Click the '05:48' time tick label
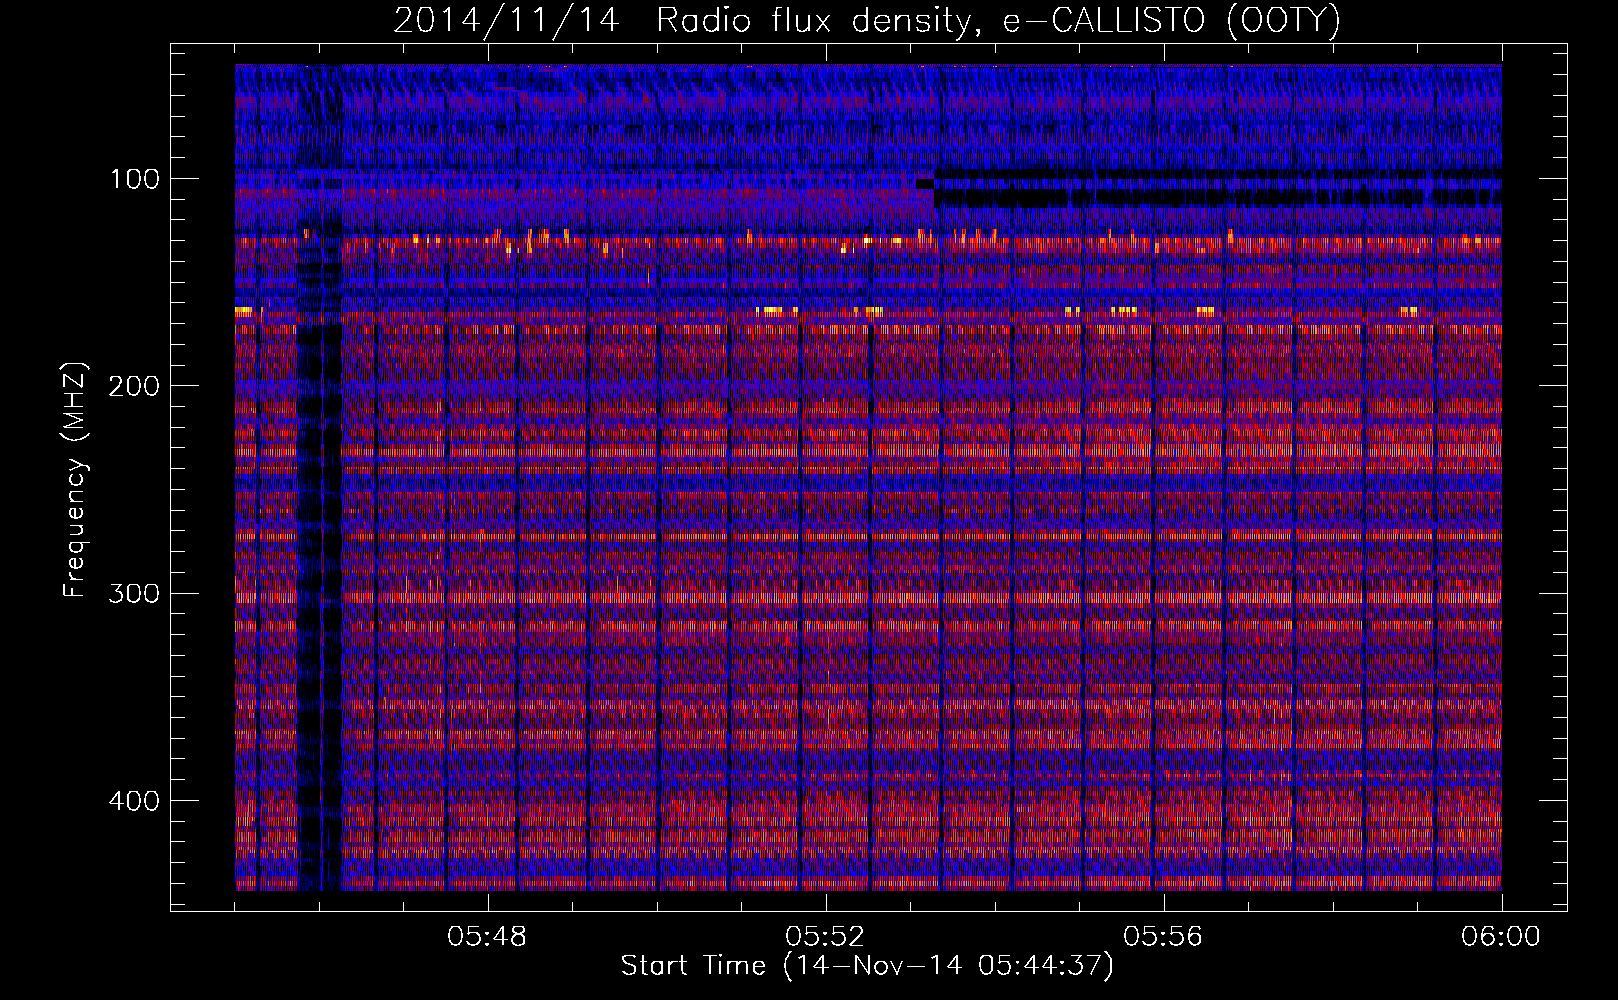The image size is (1618, 1000). (x=488, y=937)
